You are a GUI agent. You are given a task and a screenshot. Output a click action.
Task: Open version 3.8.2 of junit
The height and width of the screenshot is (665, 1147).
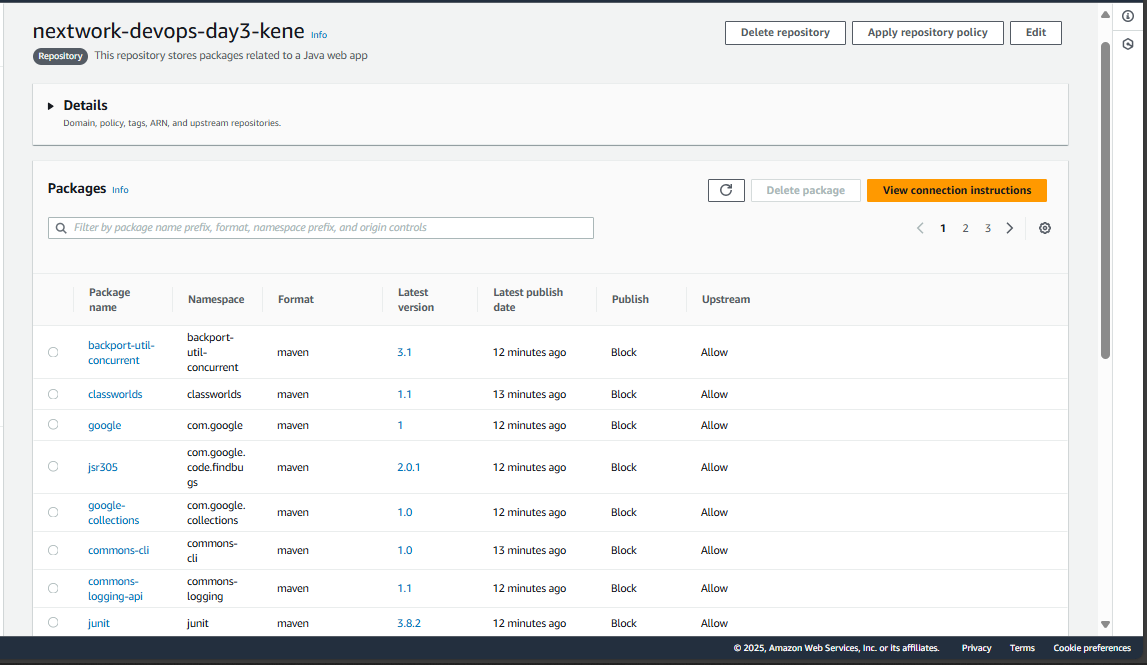click(x=409, y=623)
